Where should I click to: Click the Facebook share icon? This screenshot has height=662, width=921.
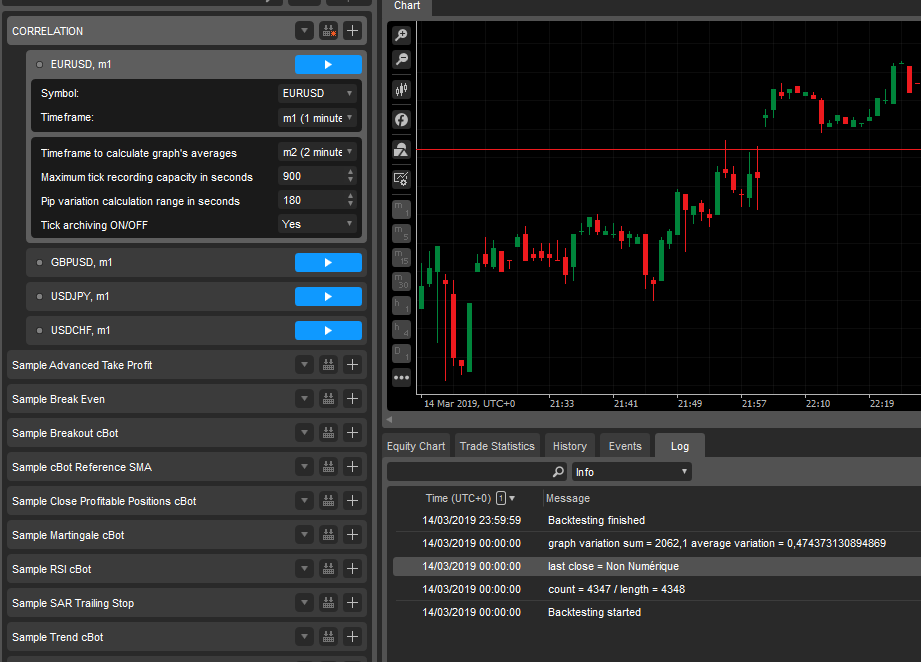401,120
